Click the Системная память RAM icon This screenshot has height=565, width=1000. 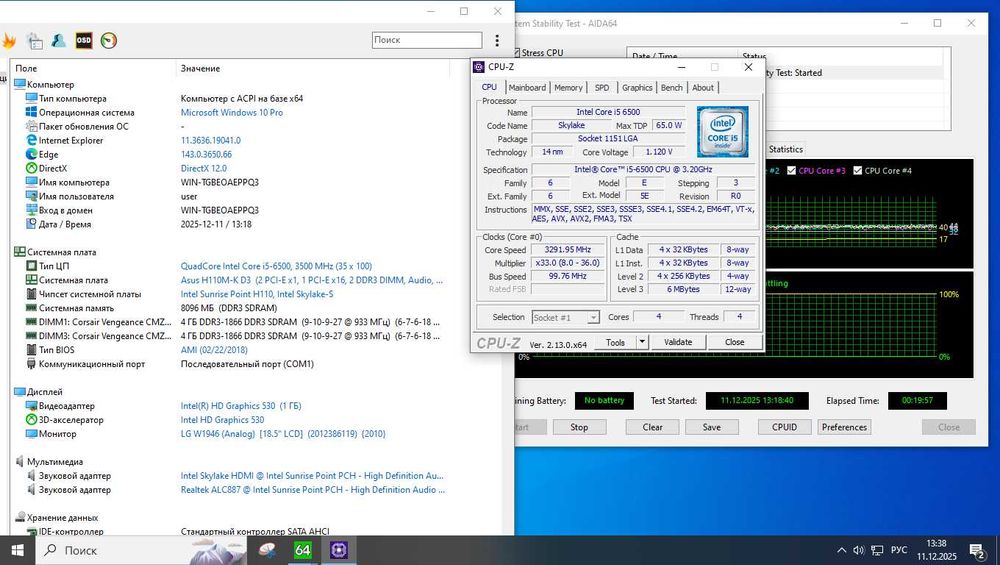pyautogui.click(x=31, y=308)
